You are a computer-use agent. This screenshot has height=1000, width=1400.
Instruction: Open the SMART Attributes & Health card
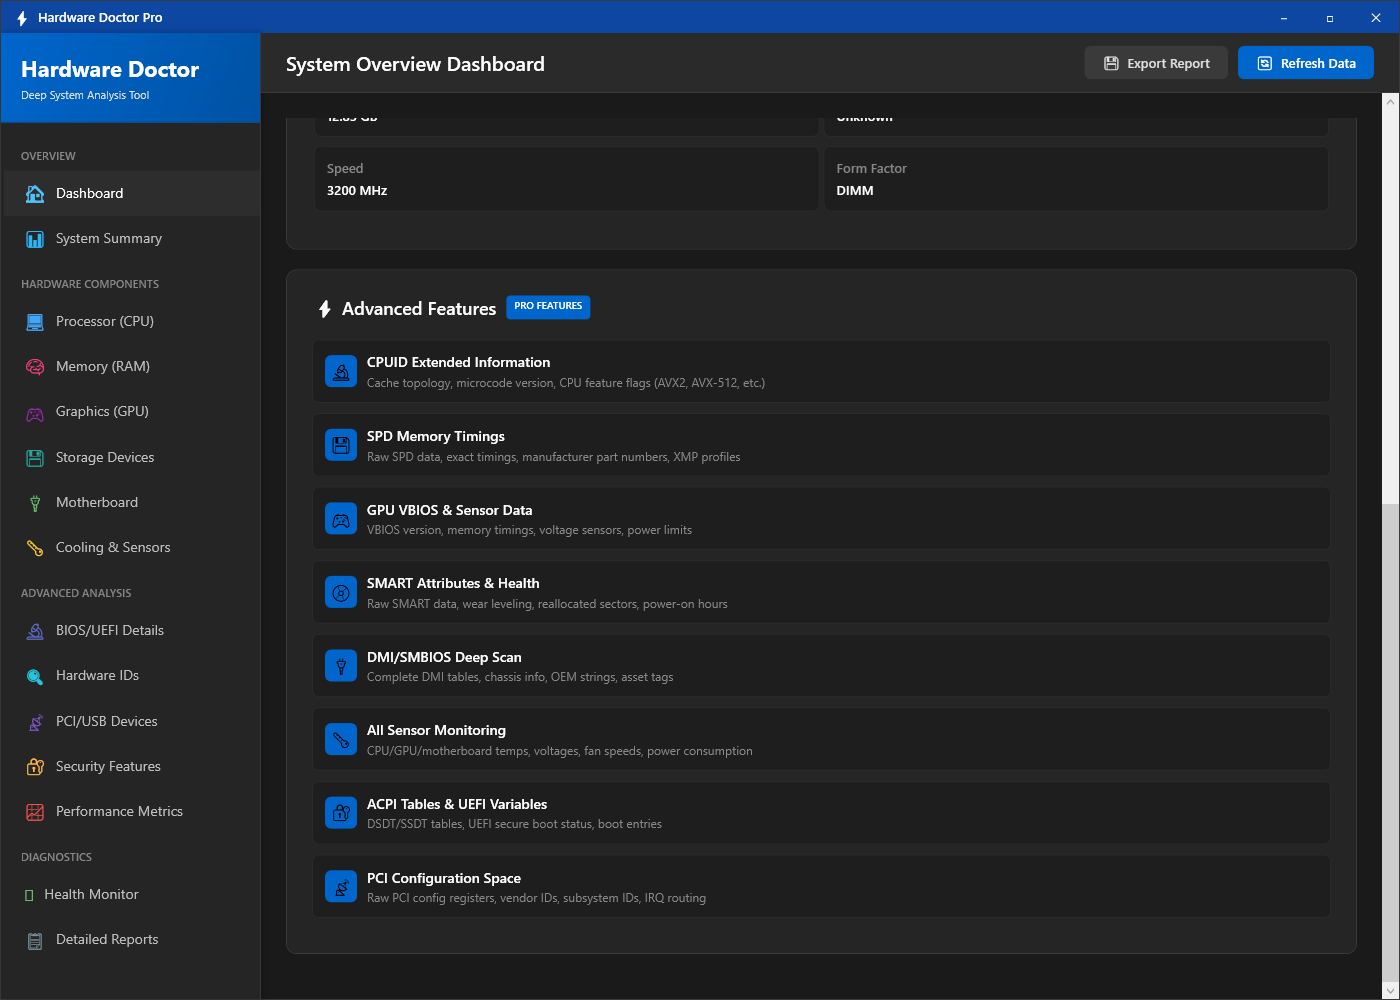[822, 593]
